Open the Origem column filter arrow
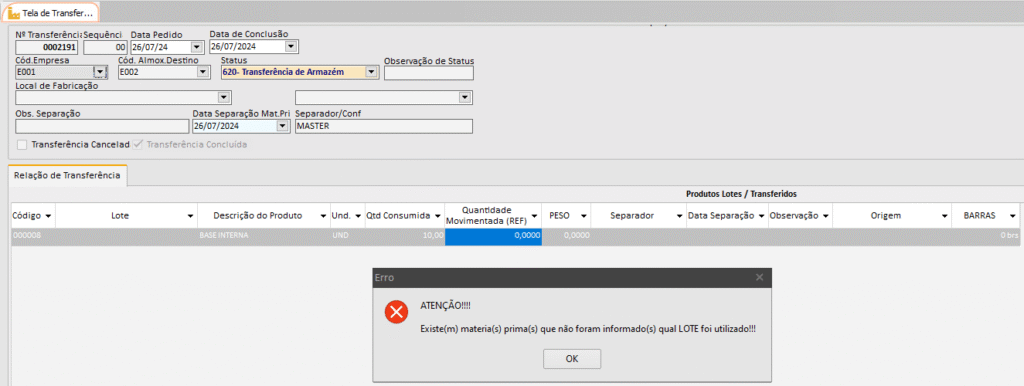1024x386 pixels. 944,216
